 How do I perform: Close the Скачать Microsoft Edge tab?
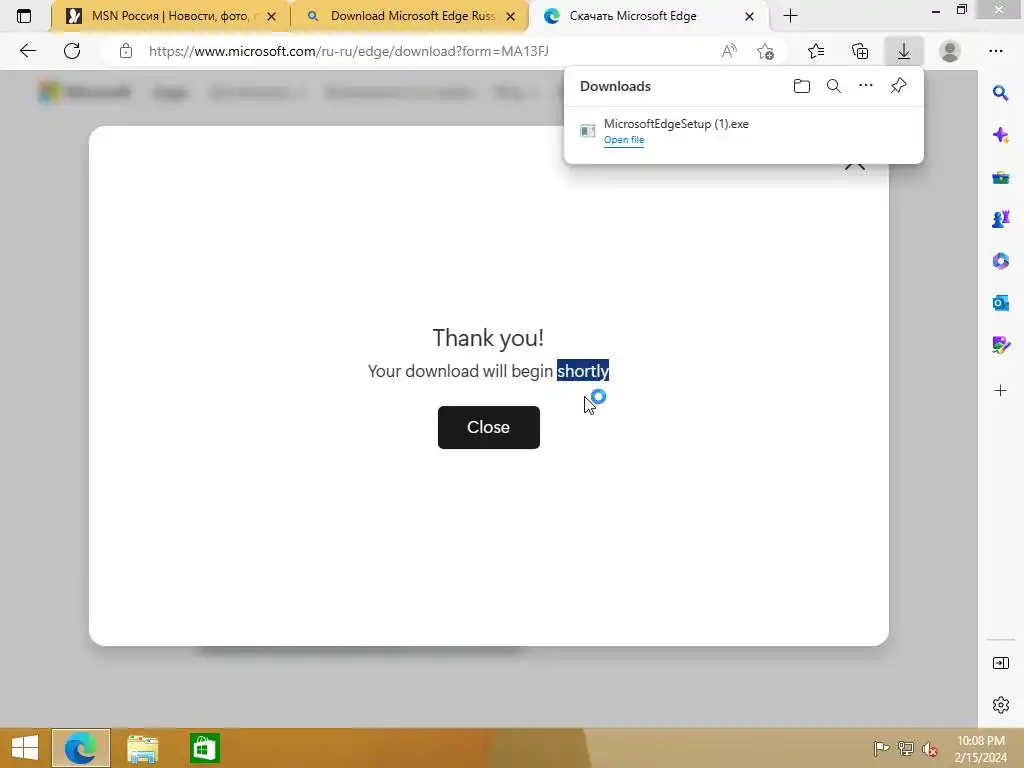pos(750,16)
